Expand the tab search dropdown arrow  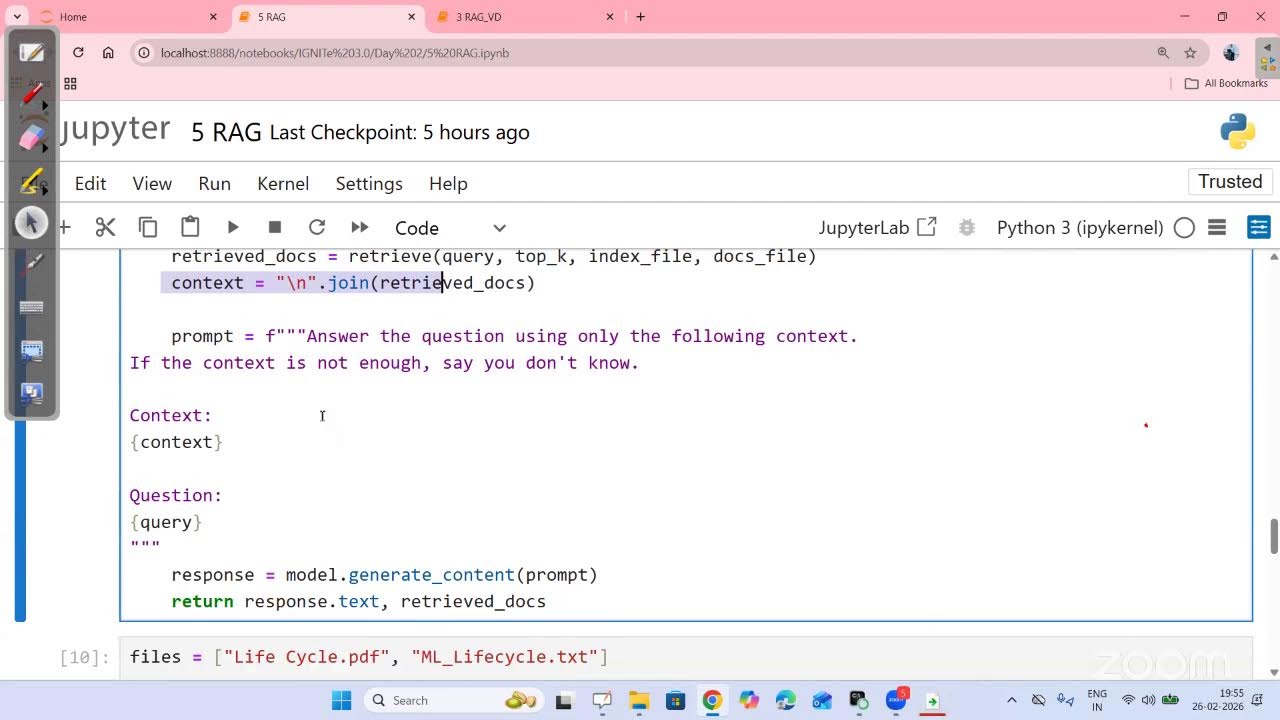[x=17, y=17]
